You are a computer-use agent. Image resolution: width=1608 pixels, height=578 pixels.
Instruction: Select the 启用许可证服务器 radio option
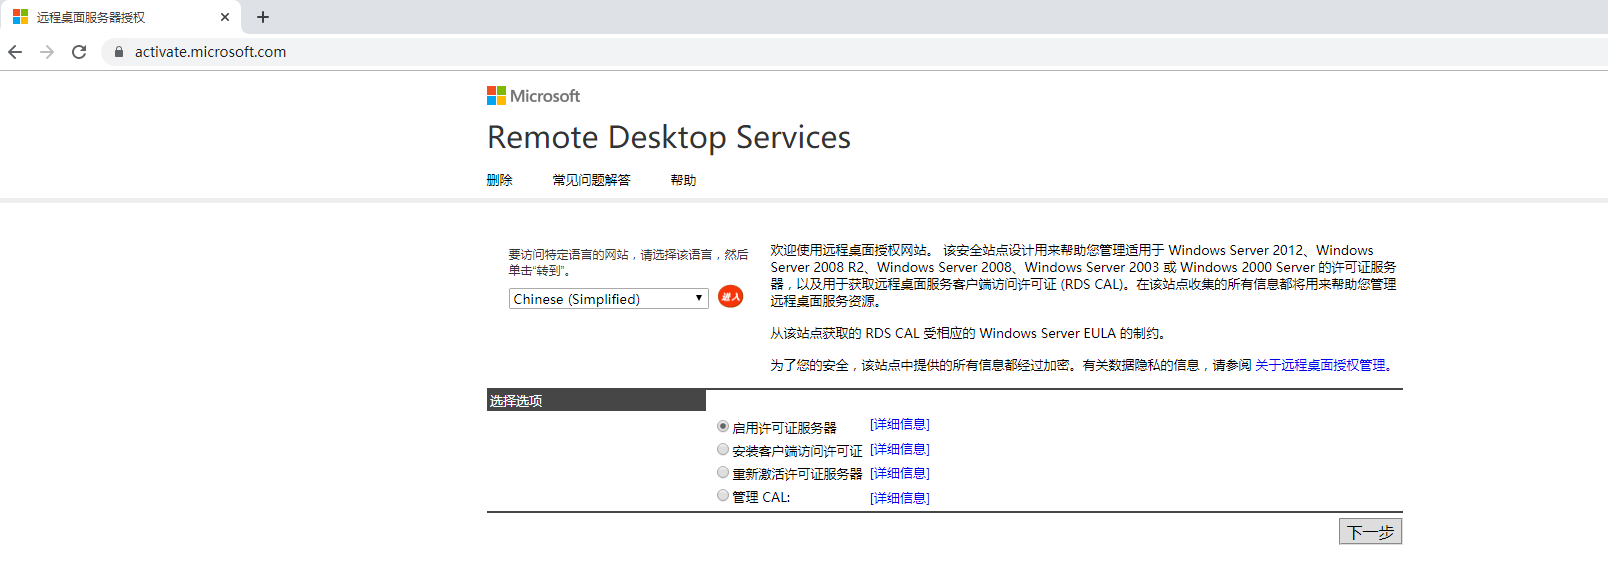click(723, 426)
